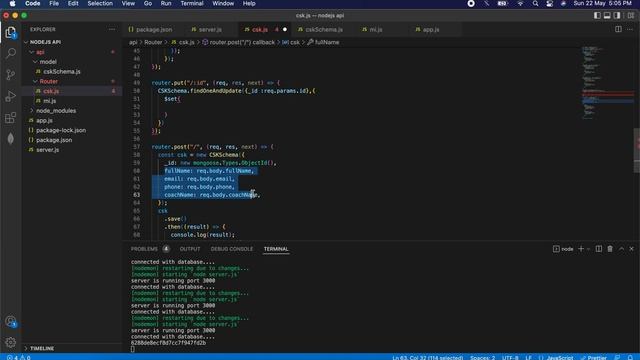Open the Explorer view in activity bar
Screen dimensions: 640x360
click(x=11, y=33)
